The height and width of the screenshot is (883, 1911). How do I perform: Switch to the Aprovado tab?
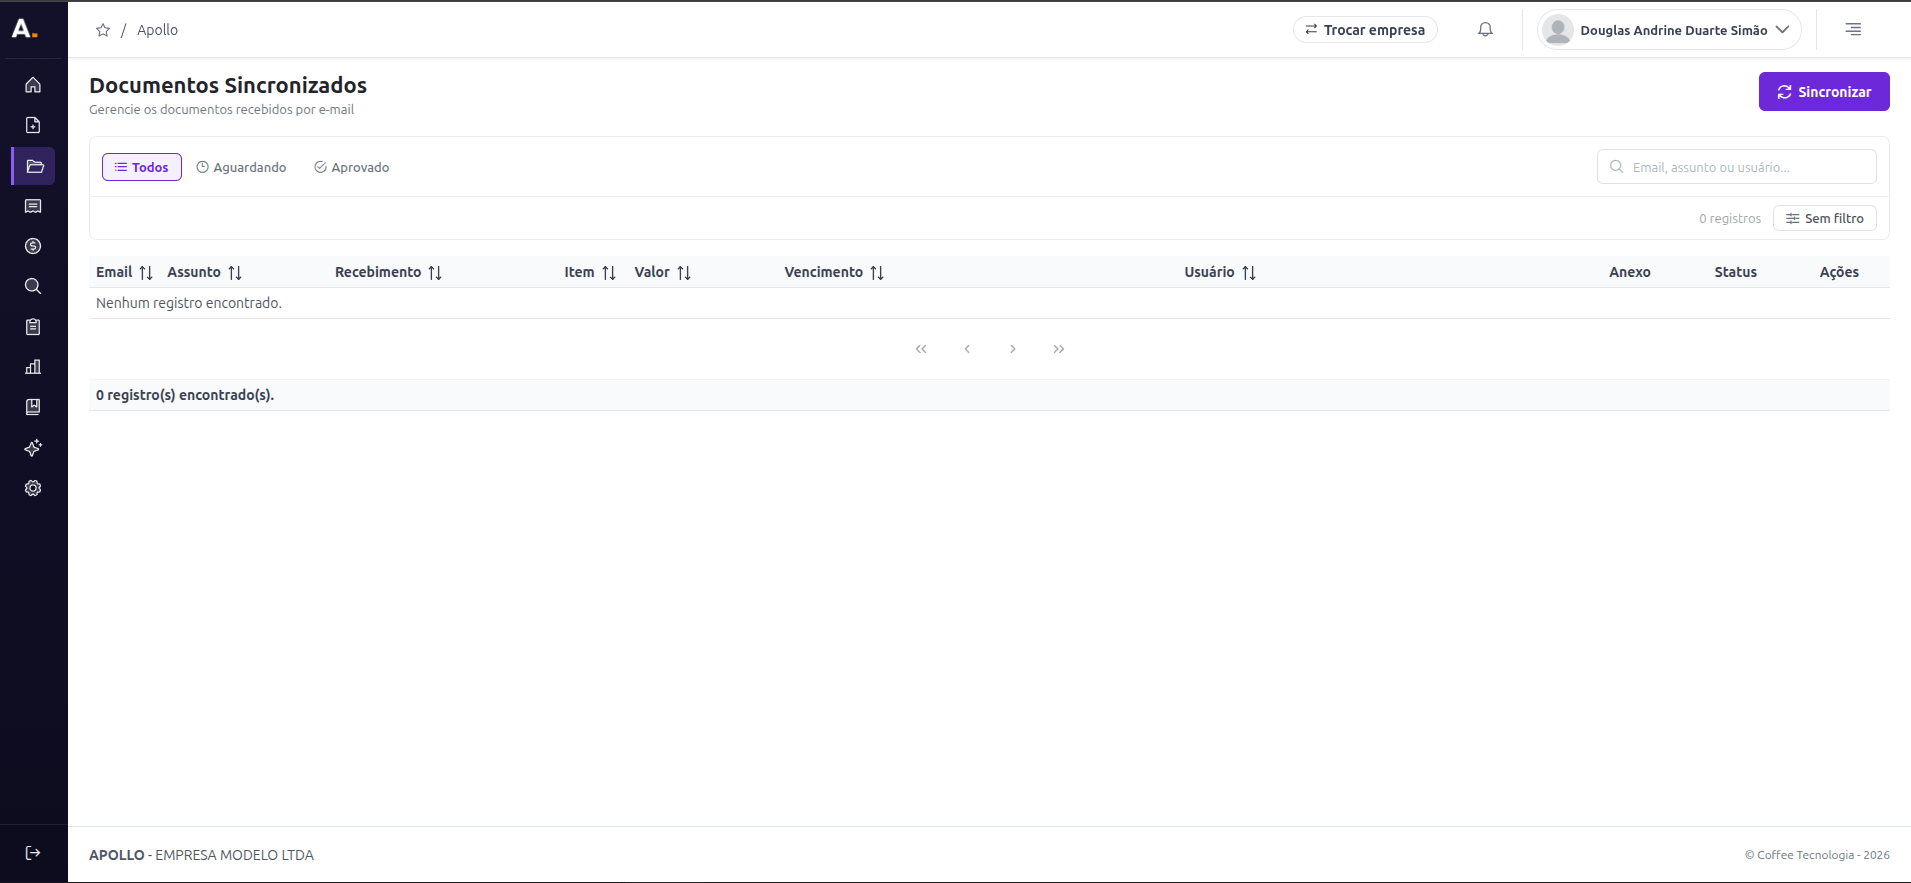[x=352, y=167]
